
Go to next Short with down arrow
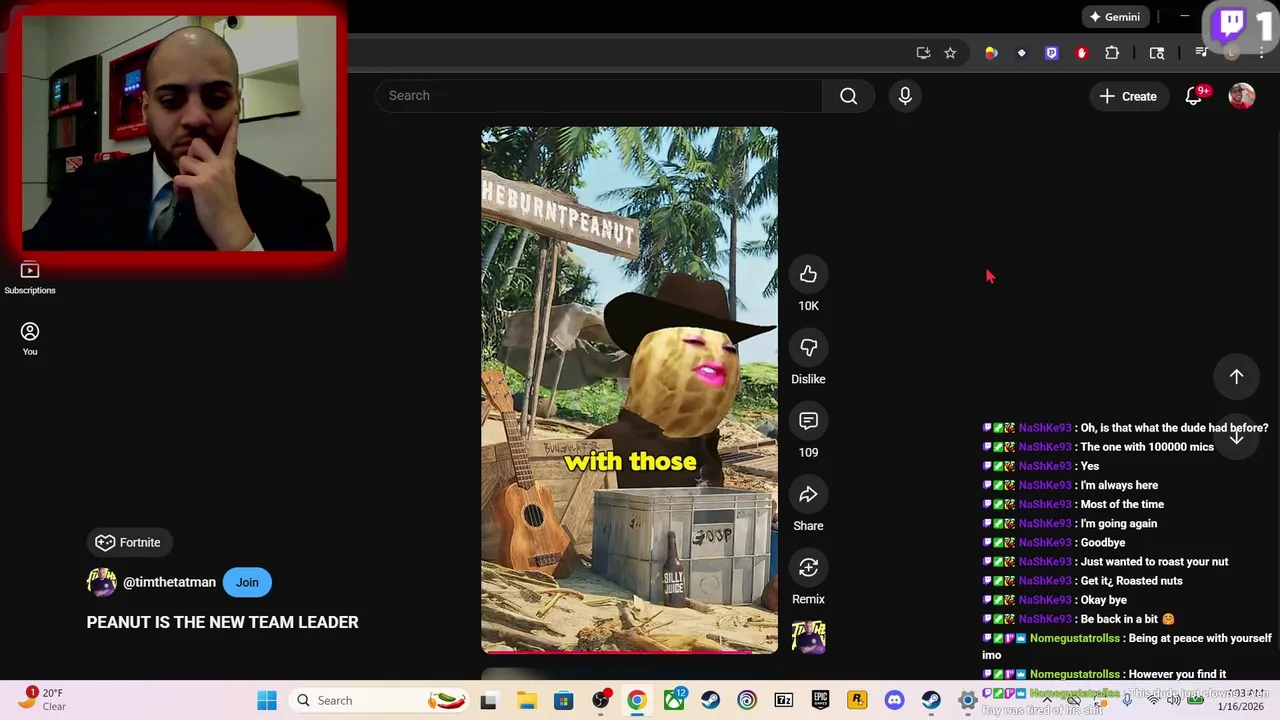1236,436
